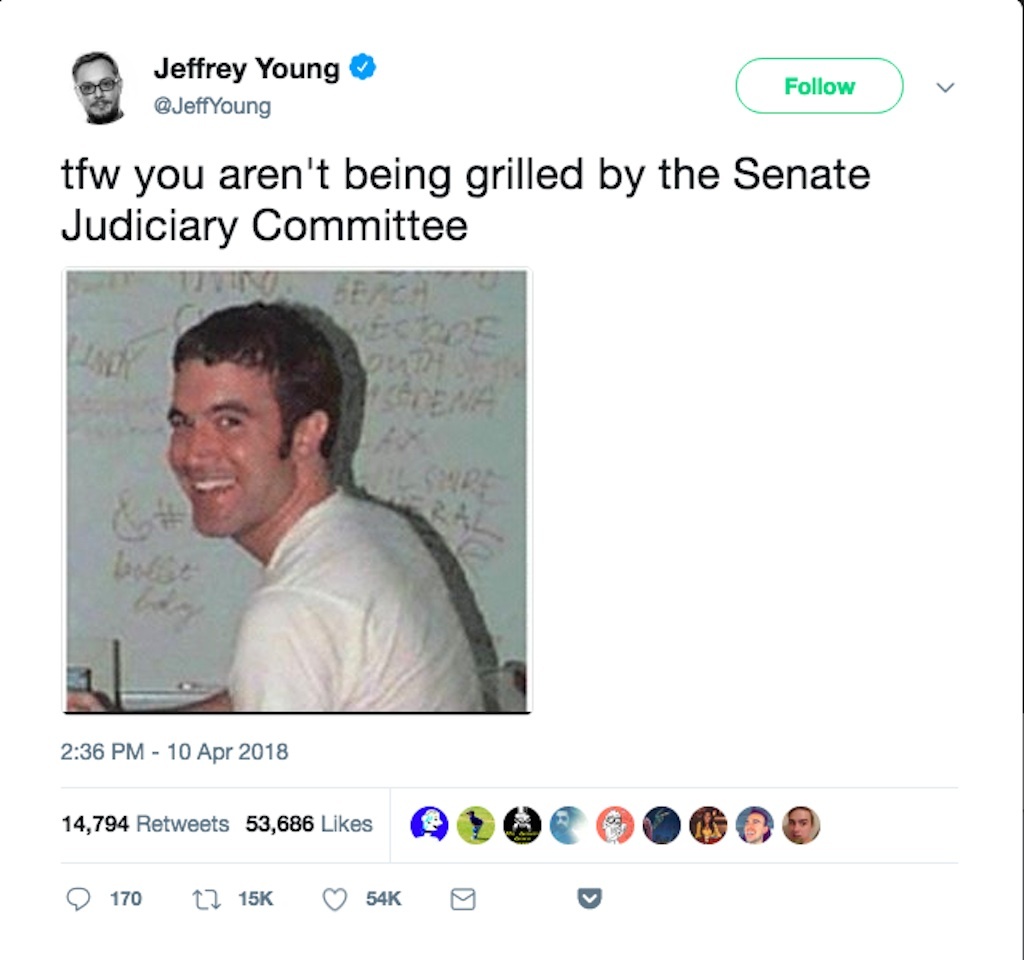
Task: Expand the tweet options chevron
Action: [945, 87]
